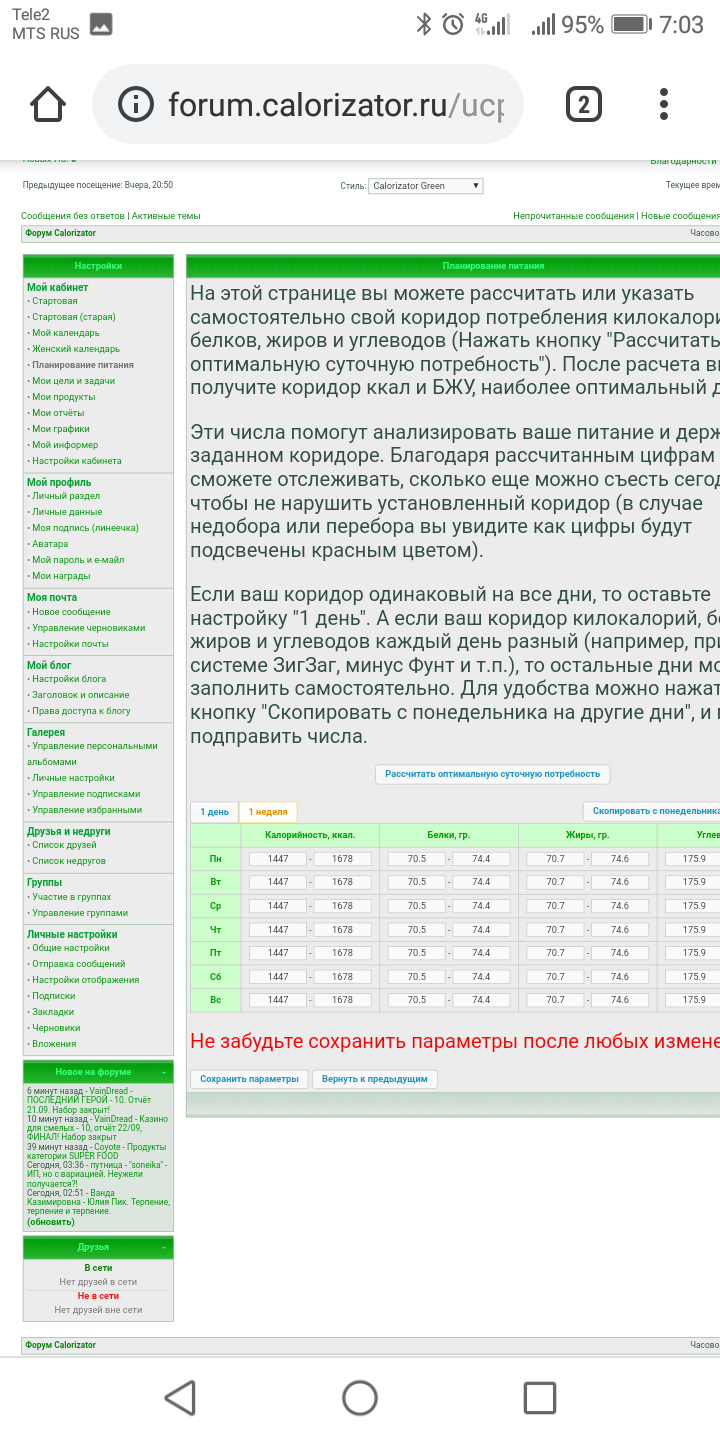The height and width of the screenshot is (1440, 720).
Task: Open the tab switcher showing 2 tabs
Action: click(584, 104)
